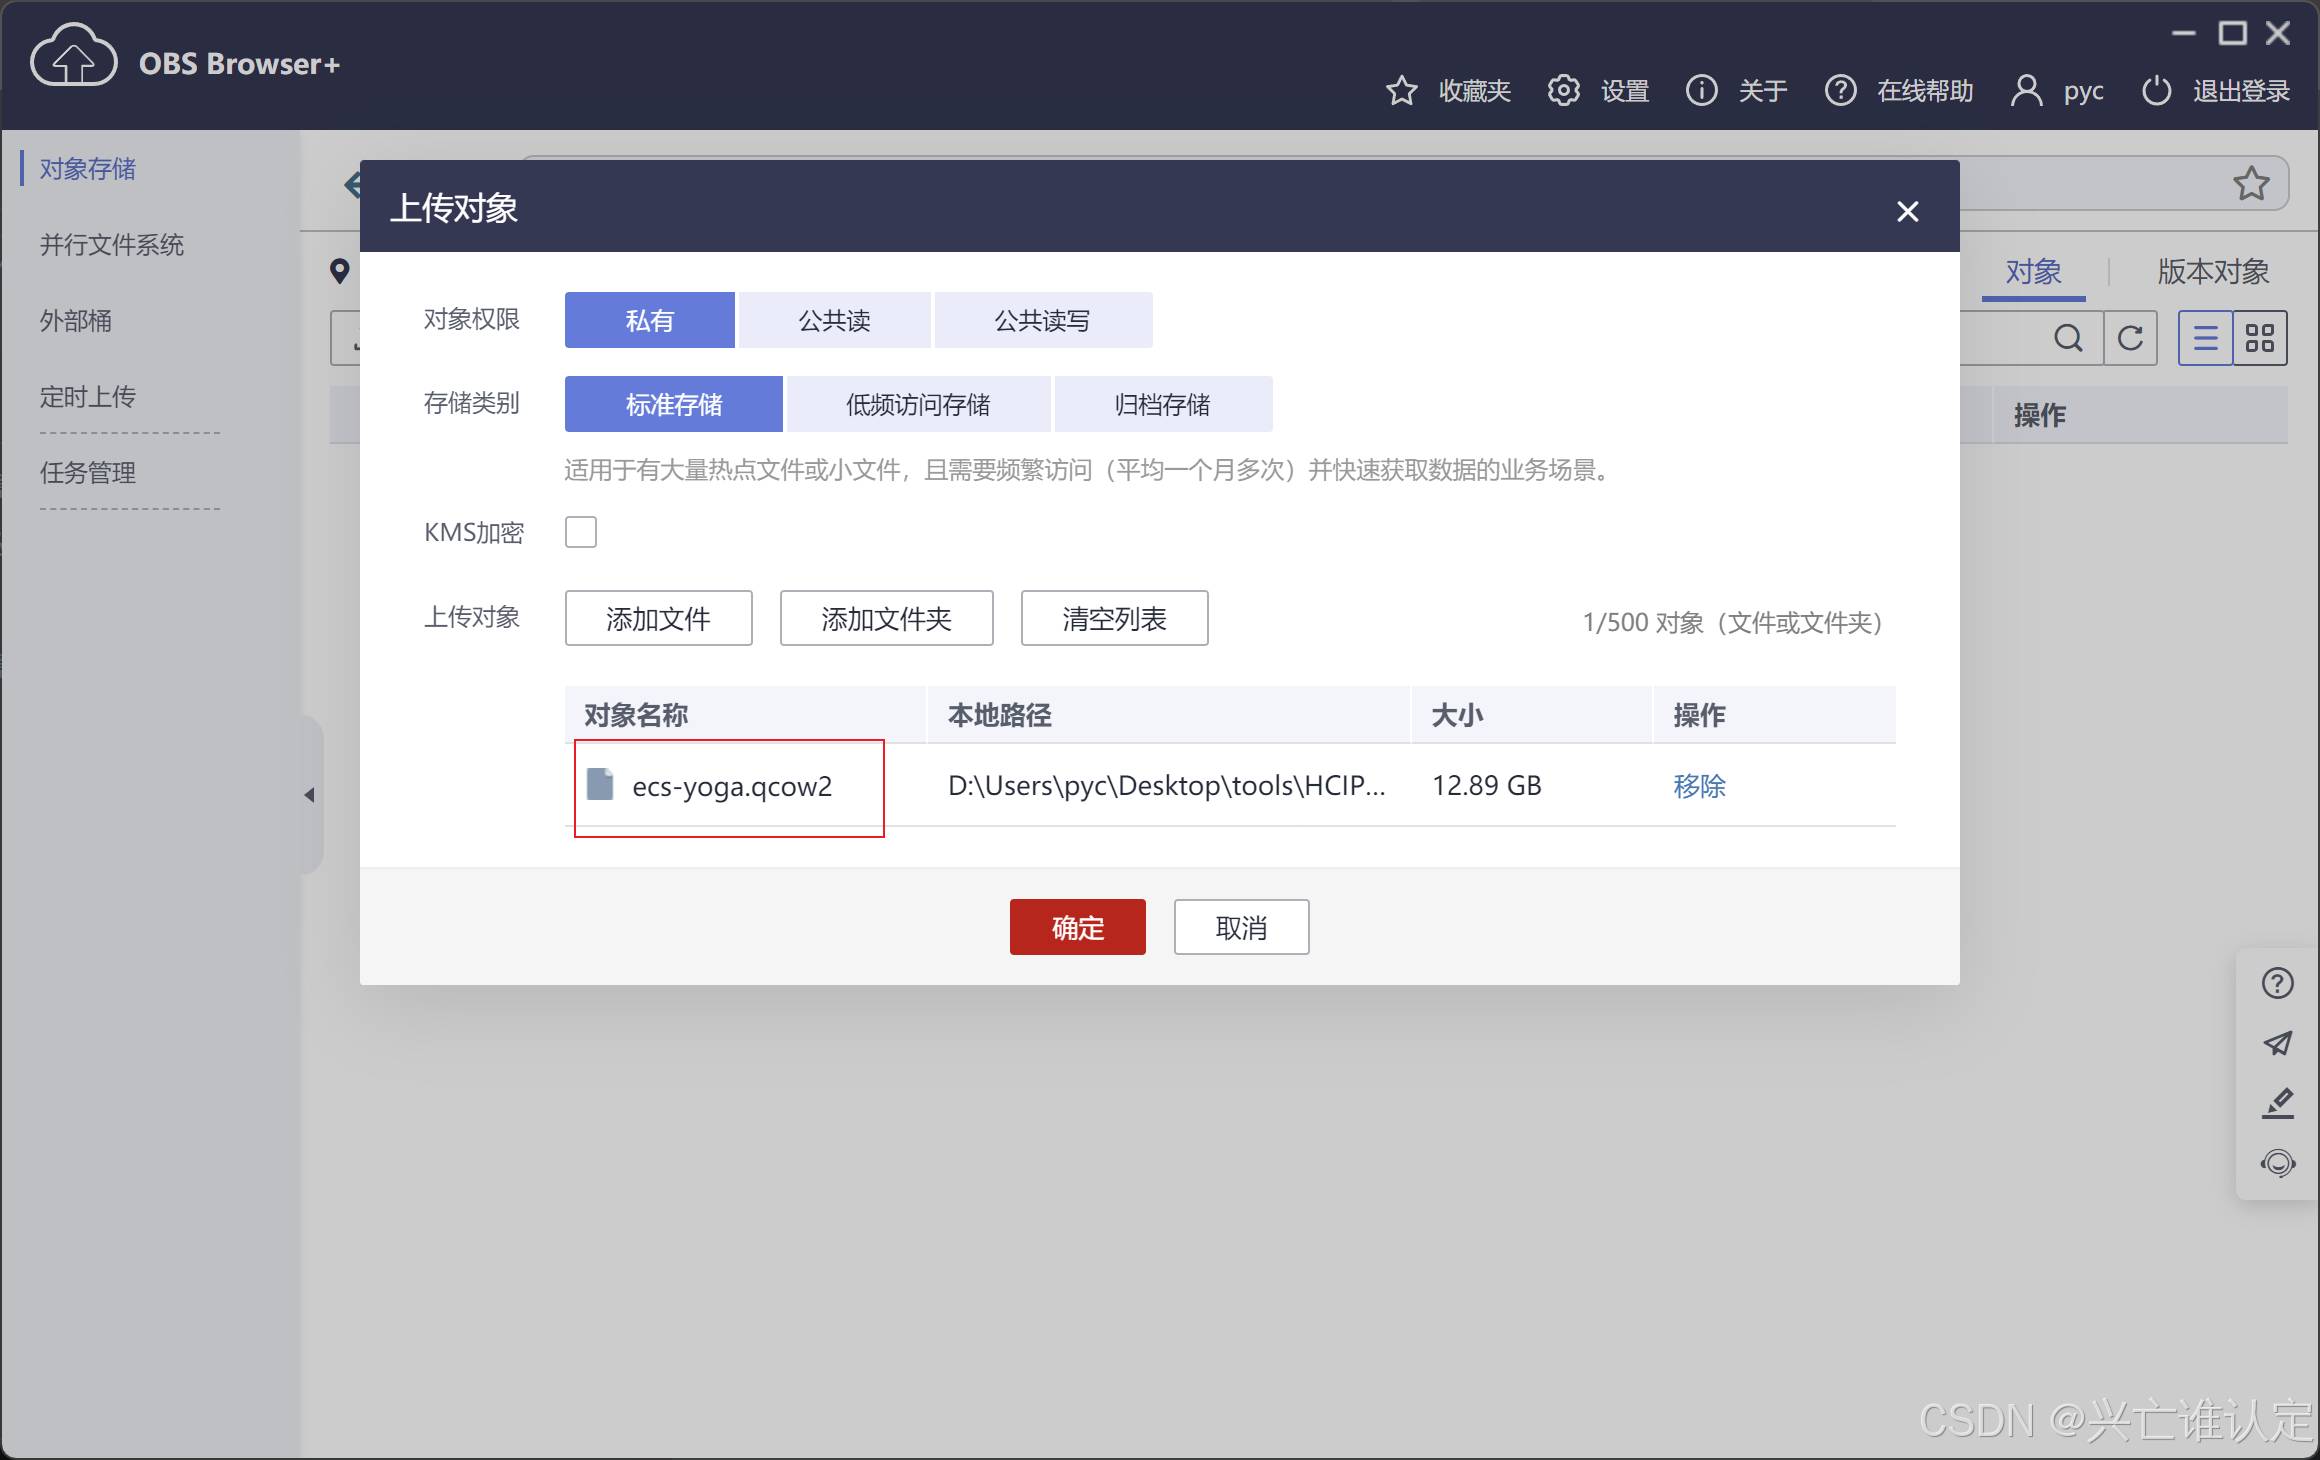The width and height of the screenshot is (2320, 1460).
Task: Click the pyc username text
Action: pos(2083,91)
